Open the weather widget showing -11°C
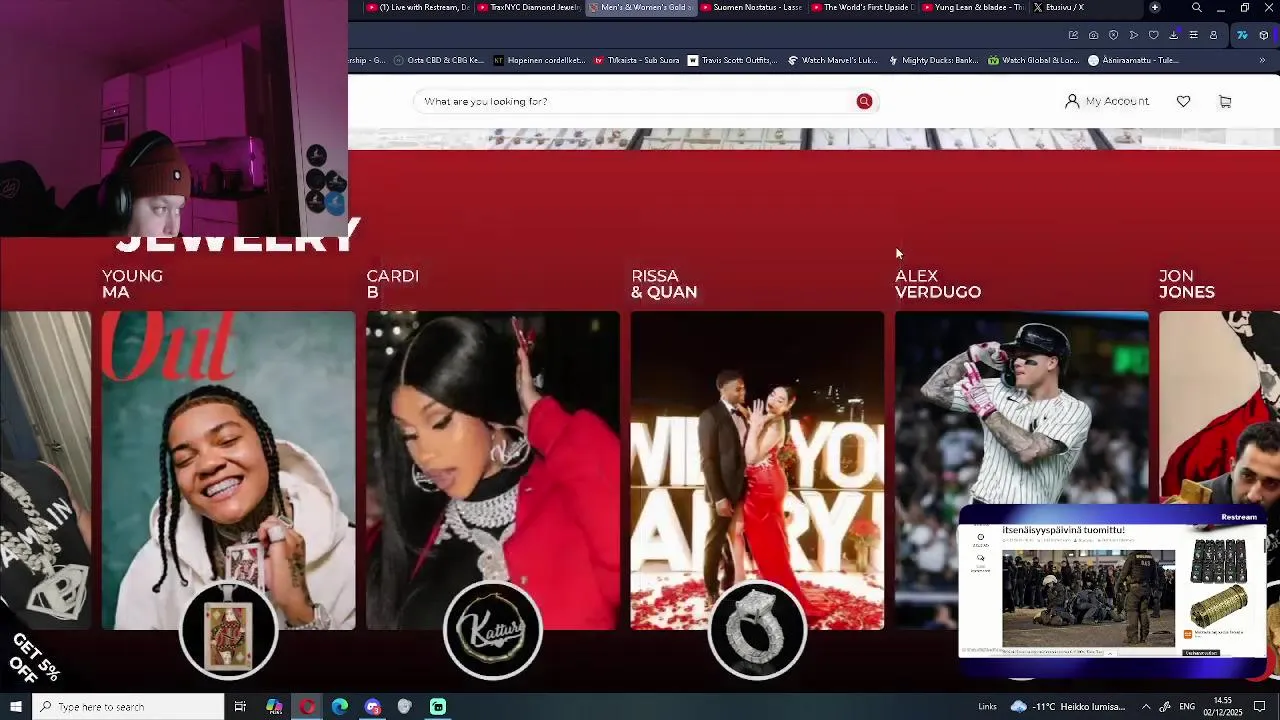The width and height of the screenshot is (1280, 720). pyautogui.click(x=1068, y=707)
